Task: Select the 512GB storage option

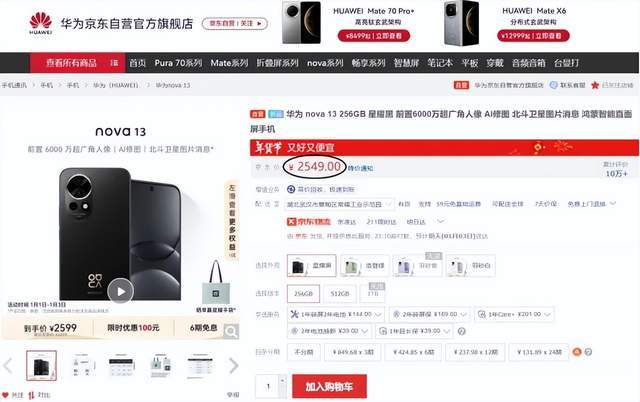Action: click(340, 293)
